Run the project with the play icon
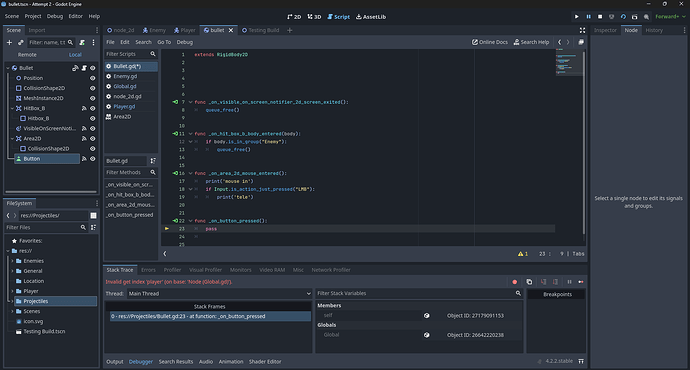690x370 pixels. (576, 17)
